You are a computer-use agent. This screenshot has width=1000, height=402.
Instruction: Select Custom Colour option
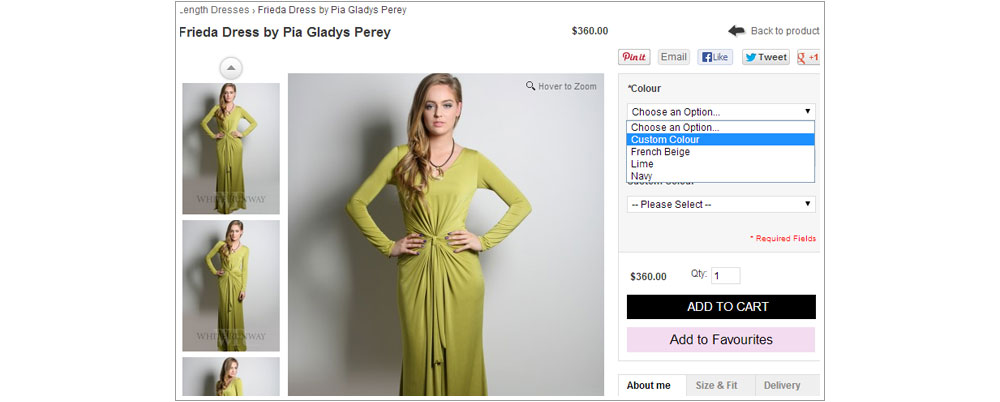666,140
